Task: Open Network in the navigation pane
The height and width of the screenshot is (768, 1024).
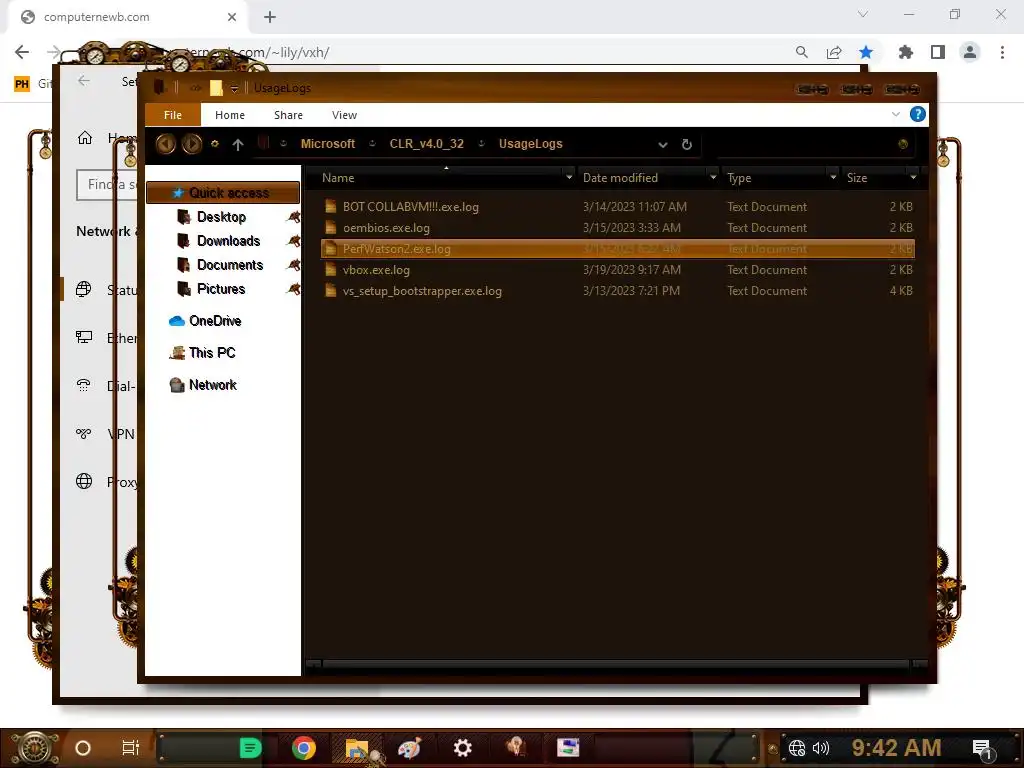Action: tap(212, 385)
